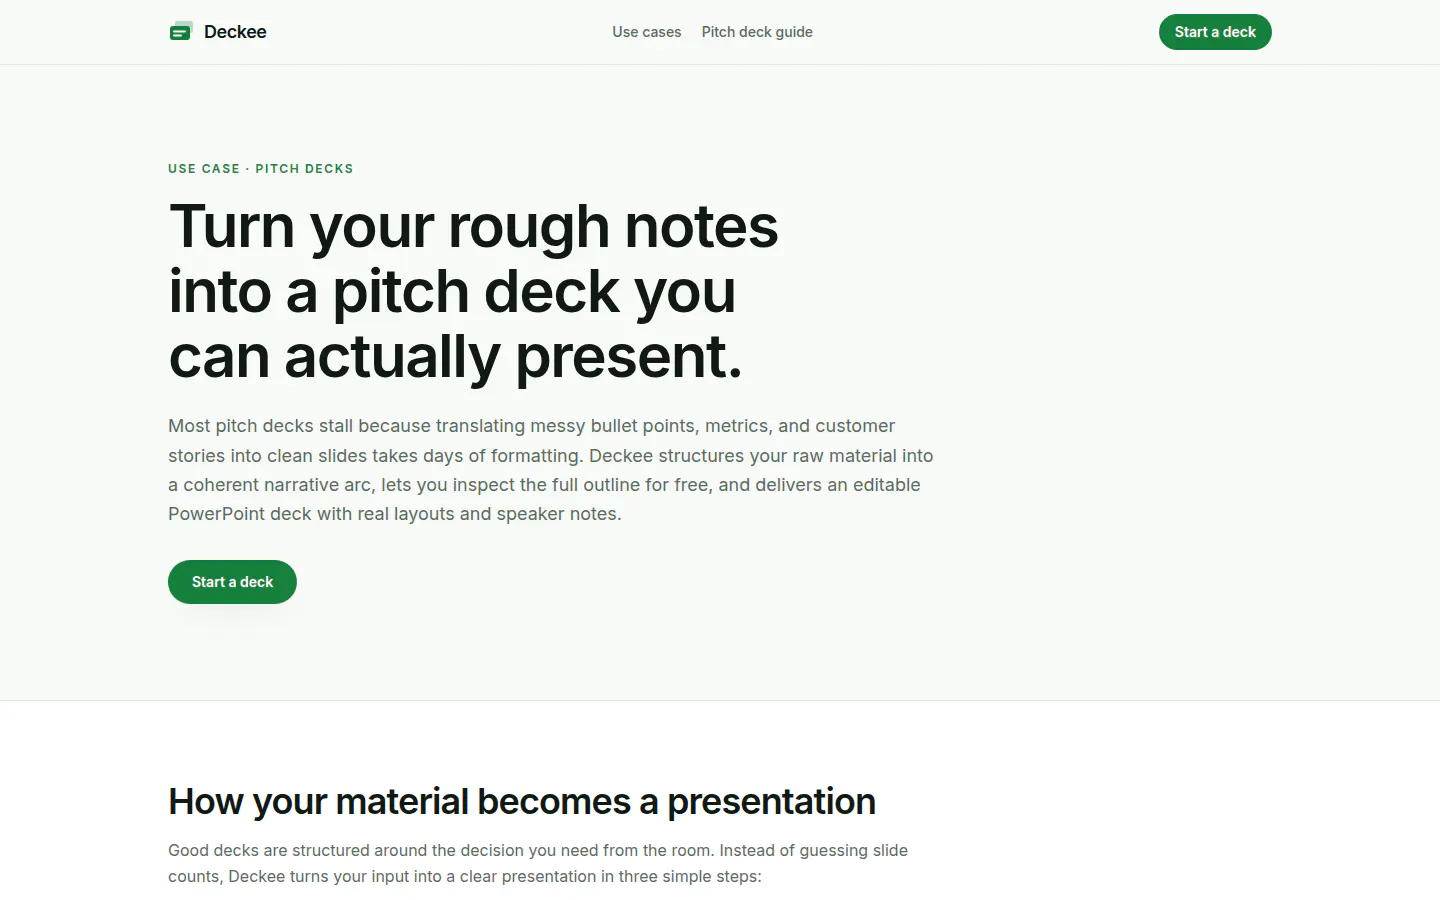Click the header Start a deck button
This screenshot has width=1440, height=900.
pos(1215,32)
